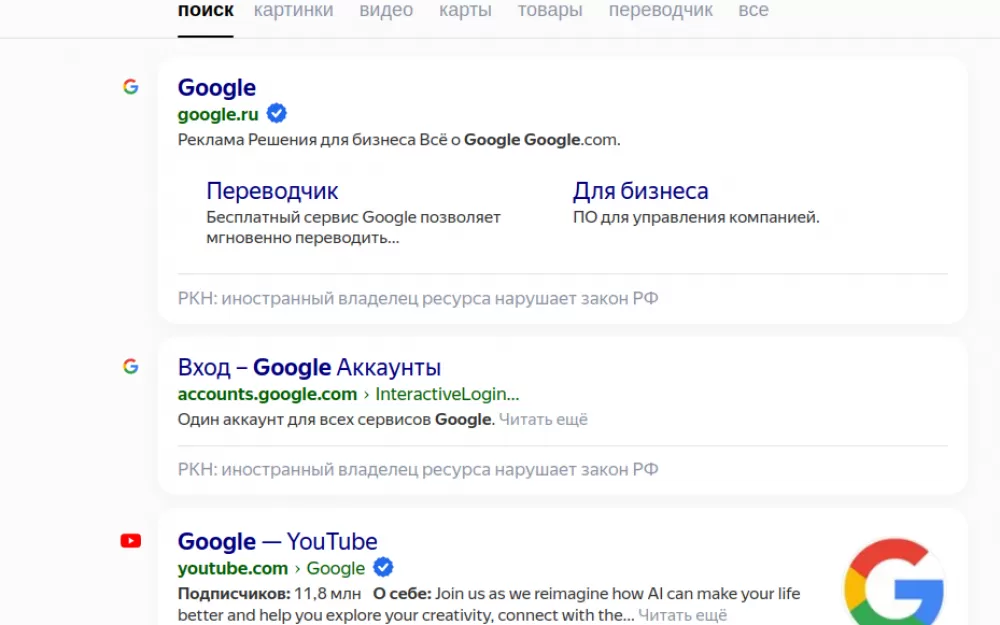The width and height of the screenshot is (1000, 625).
Task: Click Google favicon beside Вход Аккаунты result
Action: coord(131,366)
